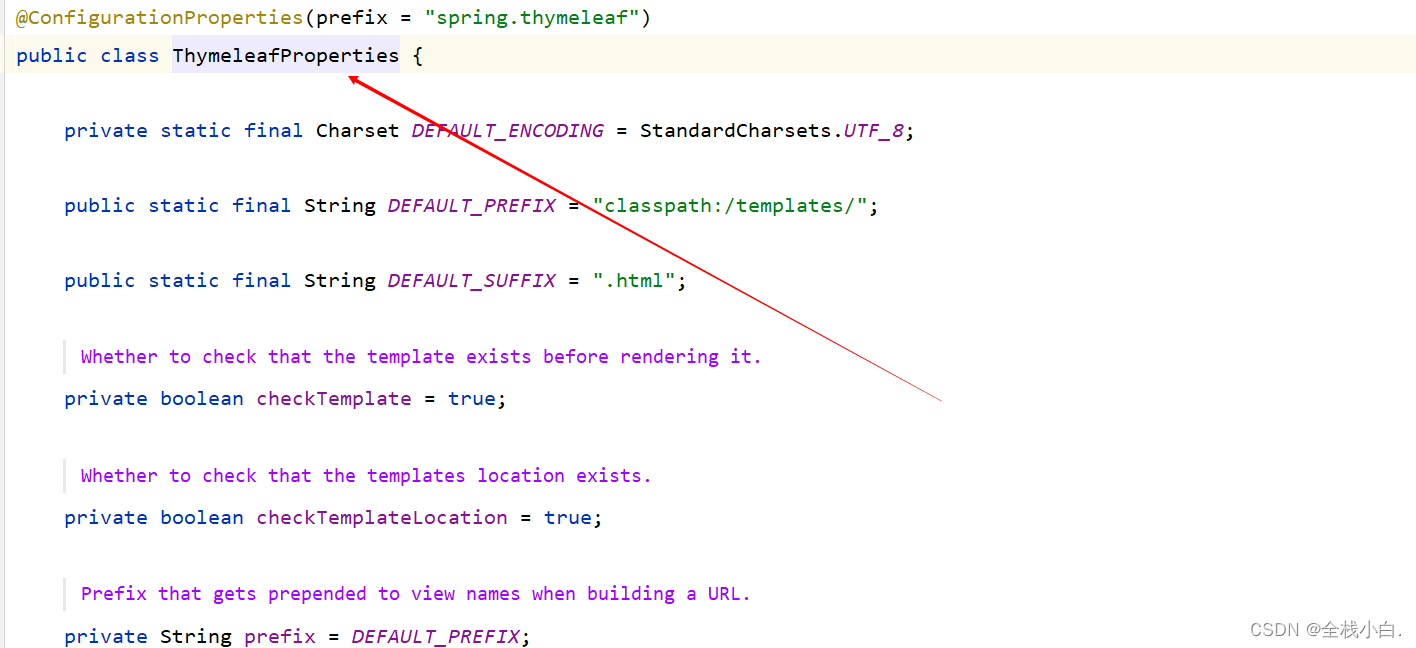1416x648 pixels.
Task: Click the comment about prefix prepended to view names
Action: coord(415,593)
